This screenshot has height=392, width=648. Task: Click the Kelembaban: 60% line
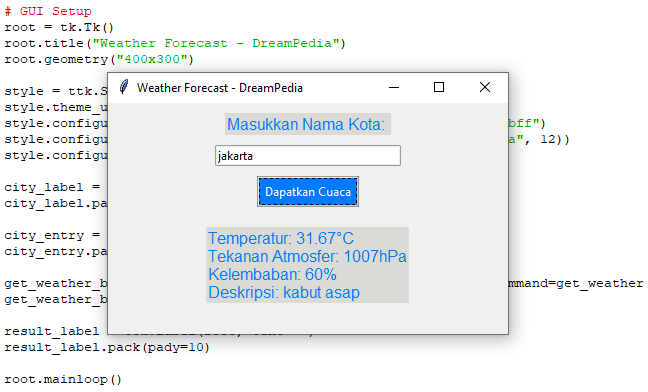tap(272, 274)
